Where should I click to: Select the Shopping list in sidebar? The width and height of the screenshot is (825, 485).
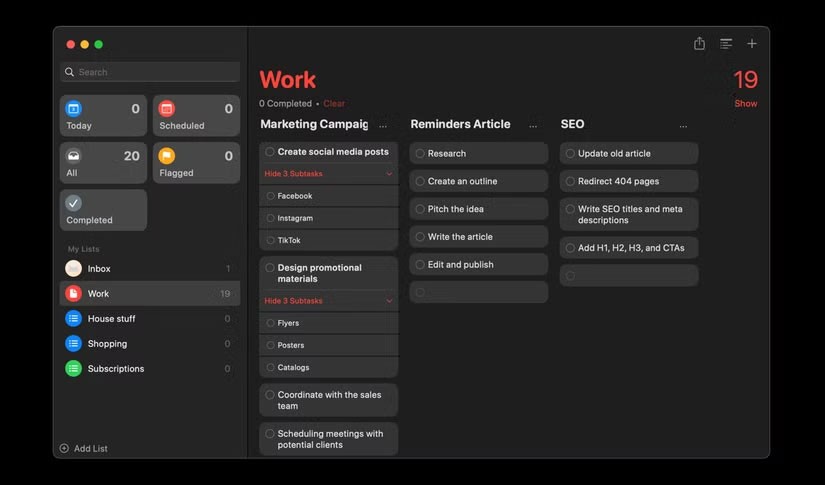coord(107,344)
